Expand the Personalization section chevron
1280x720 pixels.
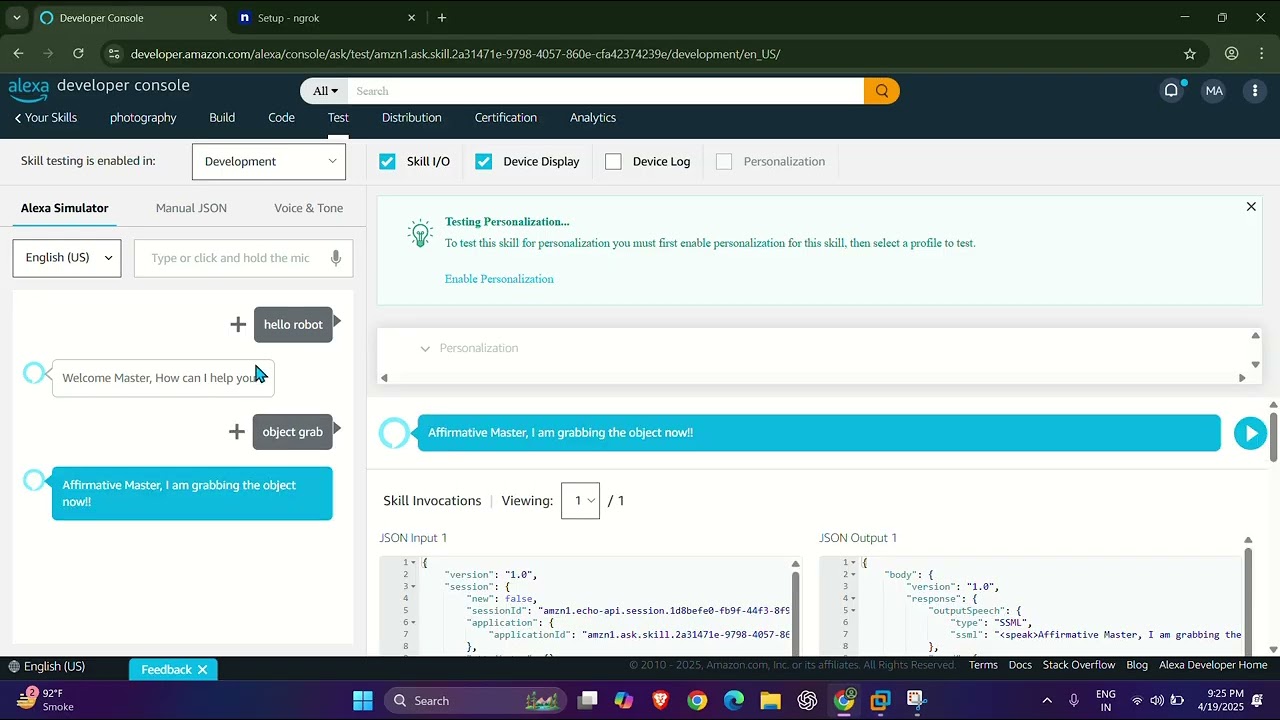425,349
